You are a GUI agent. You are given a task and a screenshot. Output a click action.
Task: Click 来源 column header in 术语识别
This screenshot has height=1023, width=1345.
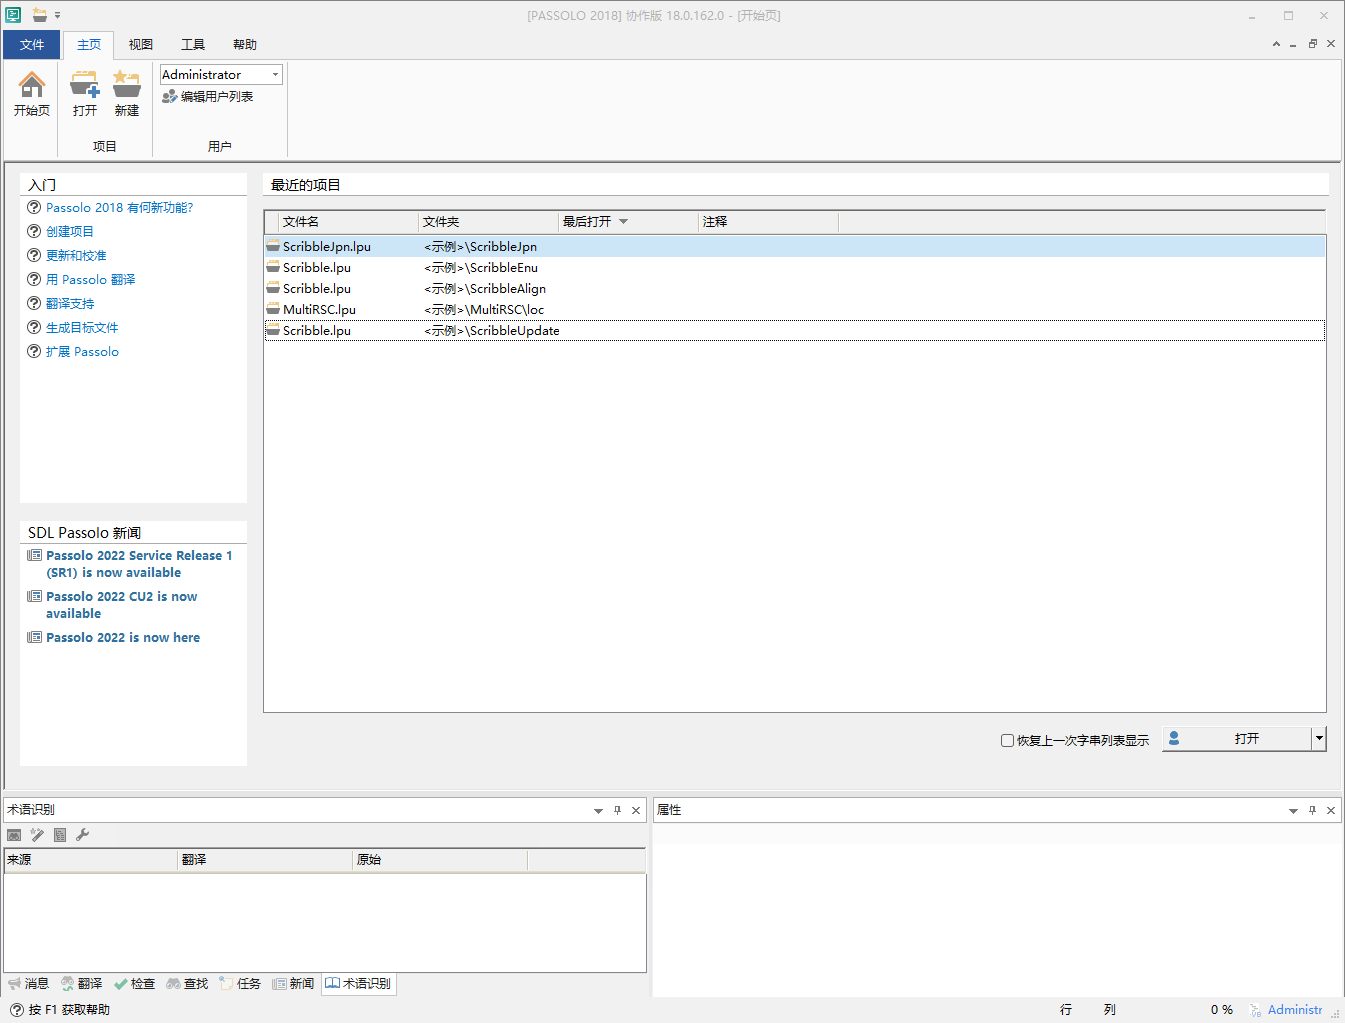pos(91,860)
